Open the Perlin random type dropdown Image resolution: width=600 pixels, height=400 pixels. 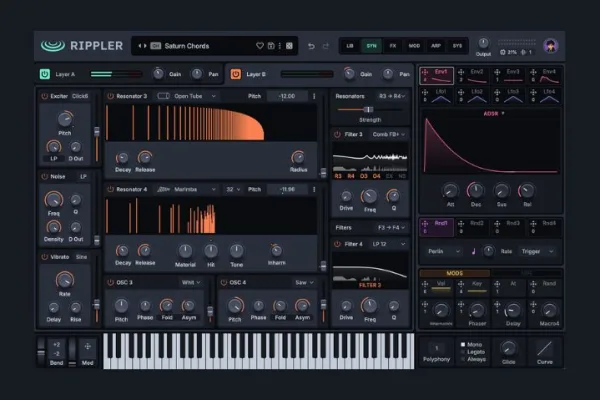444,251
